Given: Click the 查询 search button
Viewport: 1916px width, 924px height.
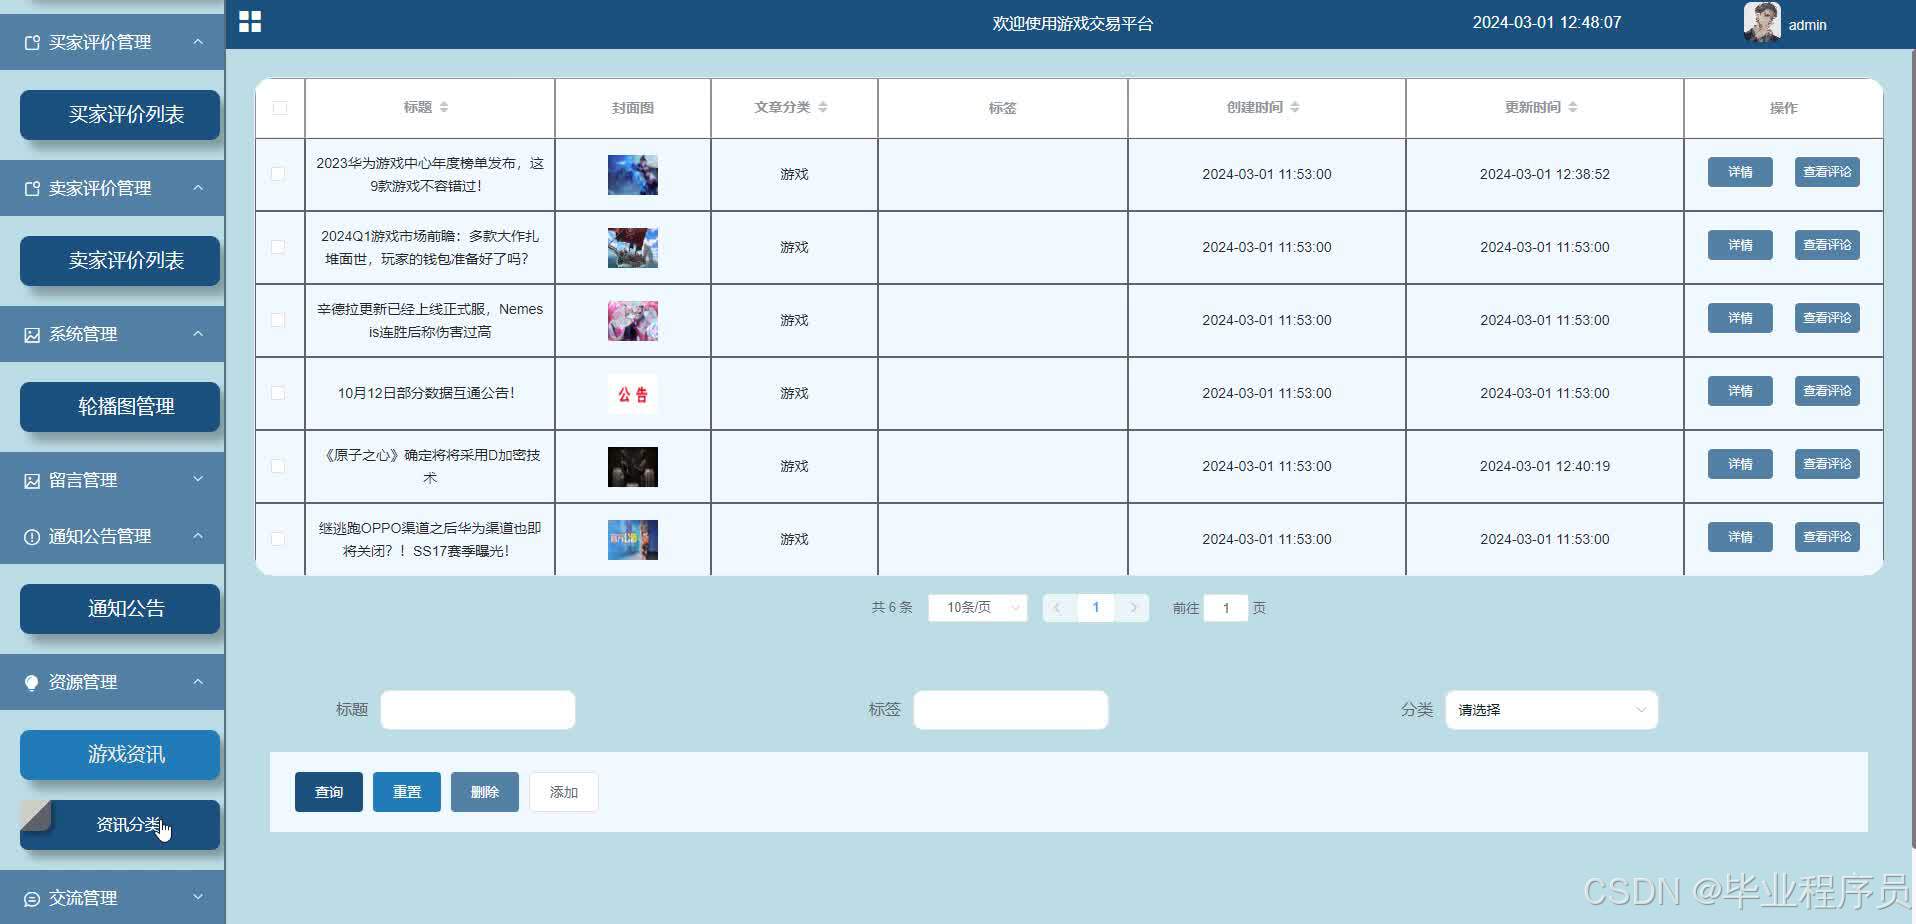Looking at the screenshot, I should [329, 792].
